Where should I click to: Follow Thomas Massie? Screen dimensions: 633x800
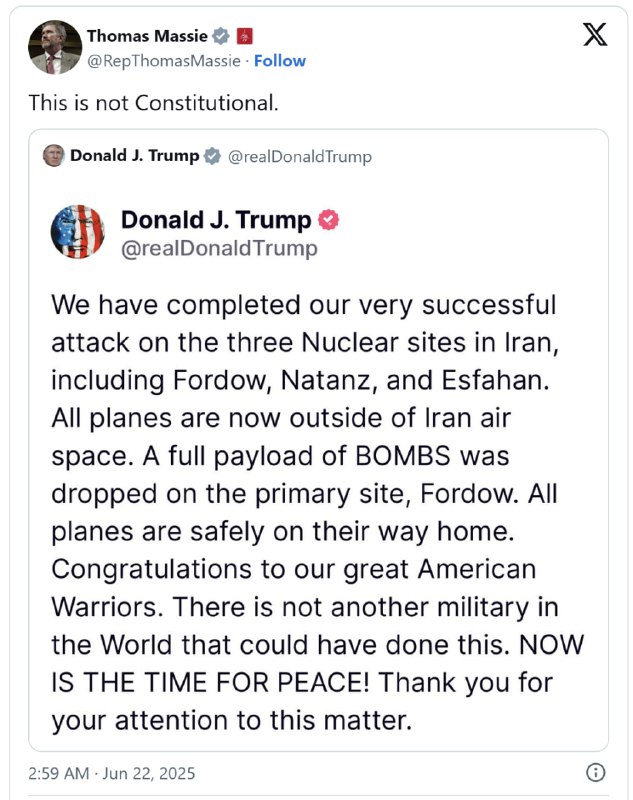[x=280, y=61]
